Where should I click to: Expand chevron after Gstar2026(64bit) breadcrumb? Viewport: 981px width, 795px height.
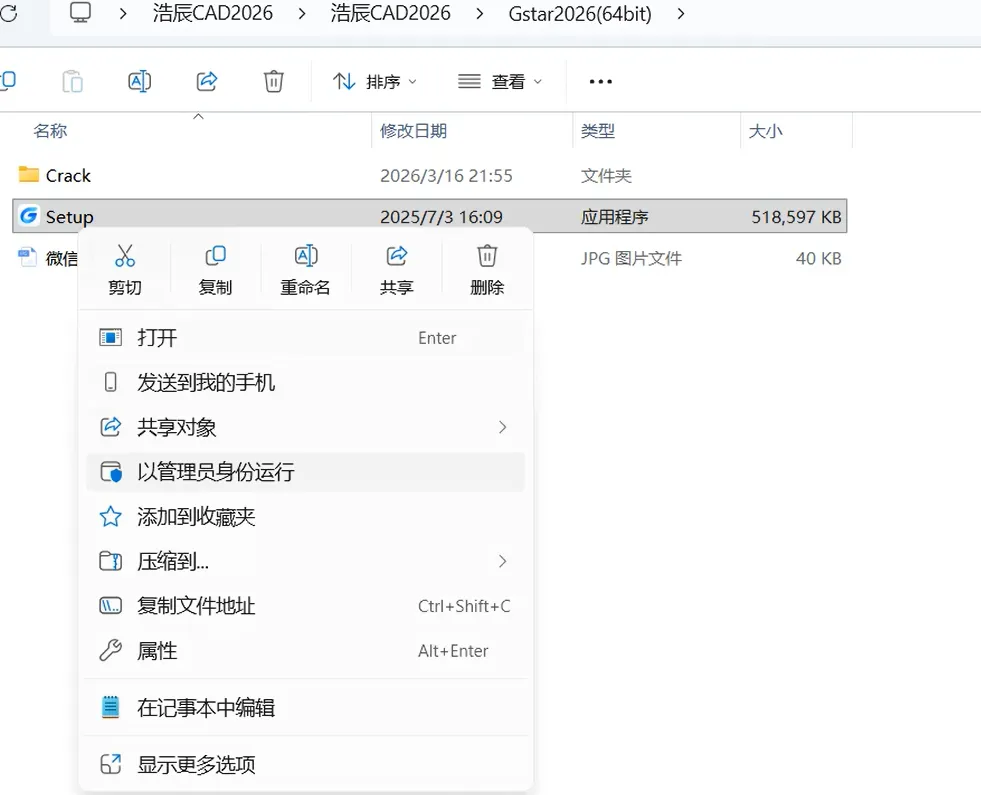click(x=681, y=13)
